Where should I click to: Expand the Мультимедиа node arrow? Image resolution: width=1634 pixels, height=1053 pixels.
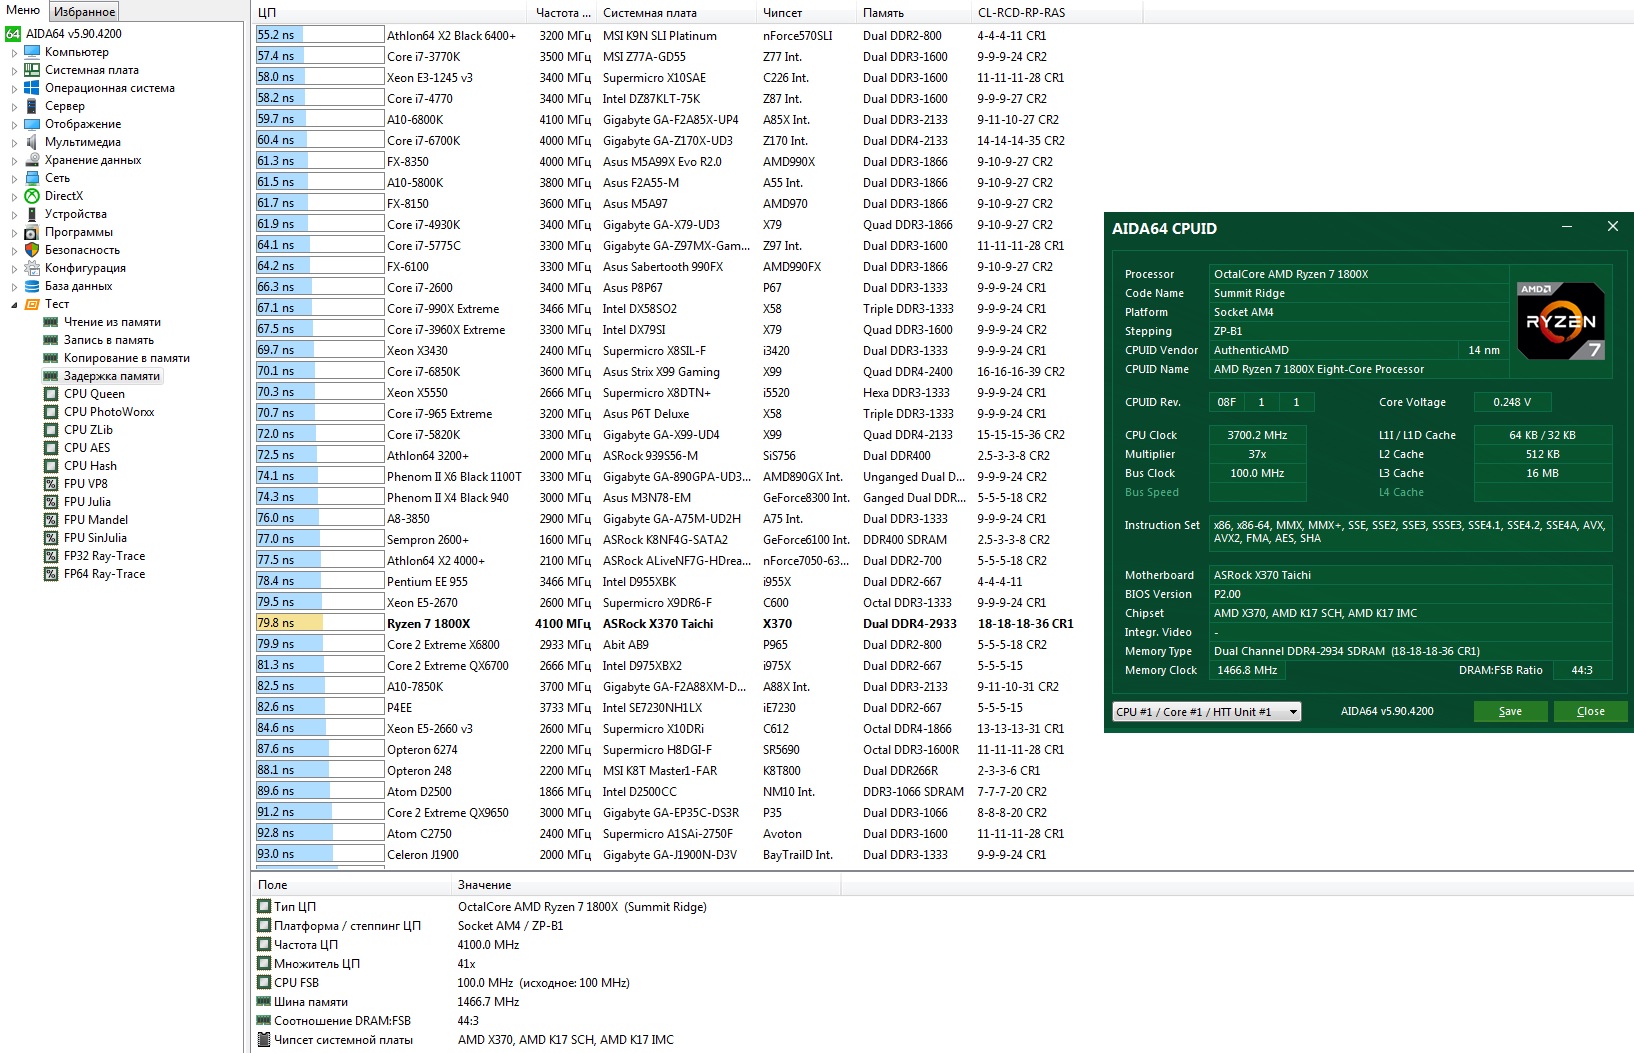click(14, 142)
